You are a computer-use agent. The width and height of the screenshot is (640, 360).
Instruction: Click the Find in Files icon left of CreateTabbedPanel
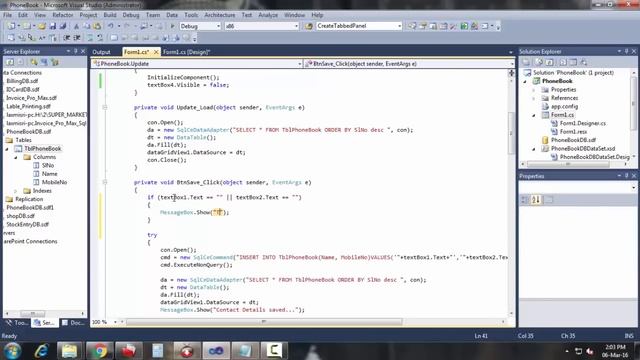coord(309,26)
